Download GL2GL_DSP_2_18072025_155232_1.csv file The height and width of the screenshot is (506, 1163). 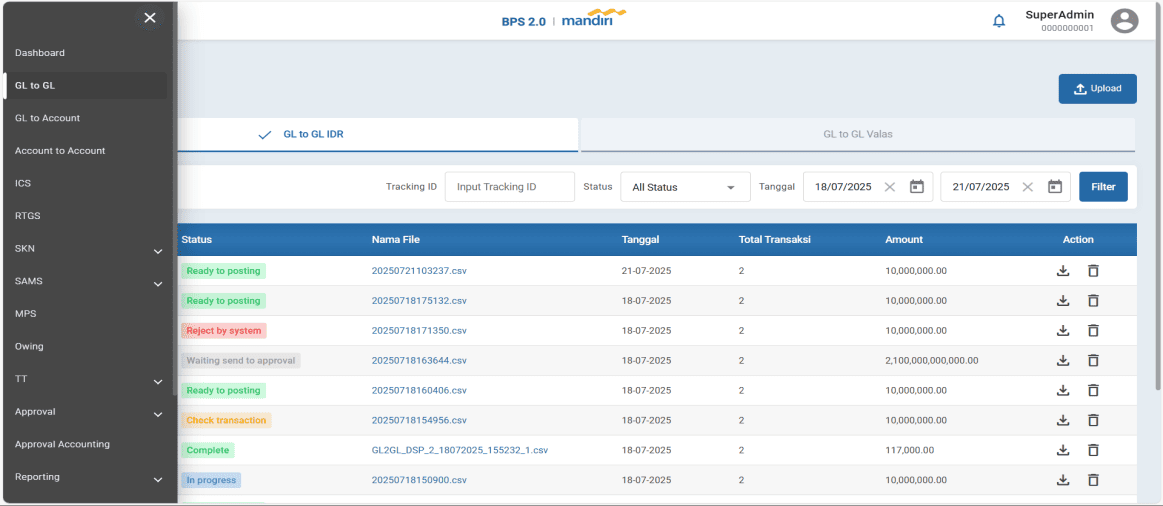click(x=1063, y=450)
